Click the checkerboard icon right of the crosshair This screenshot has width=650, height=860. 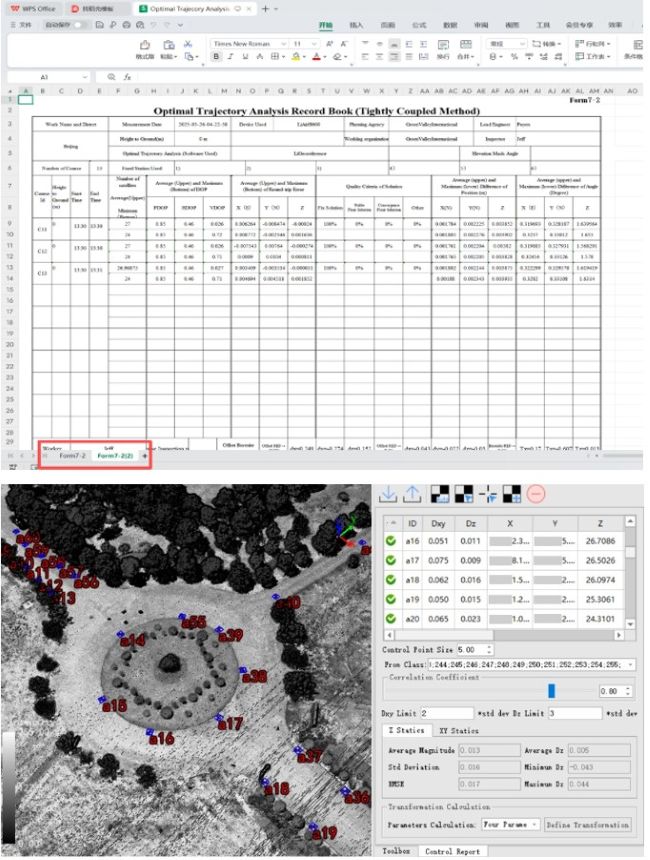click(511, 494)
